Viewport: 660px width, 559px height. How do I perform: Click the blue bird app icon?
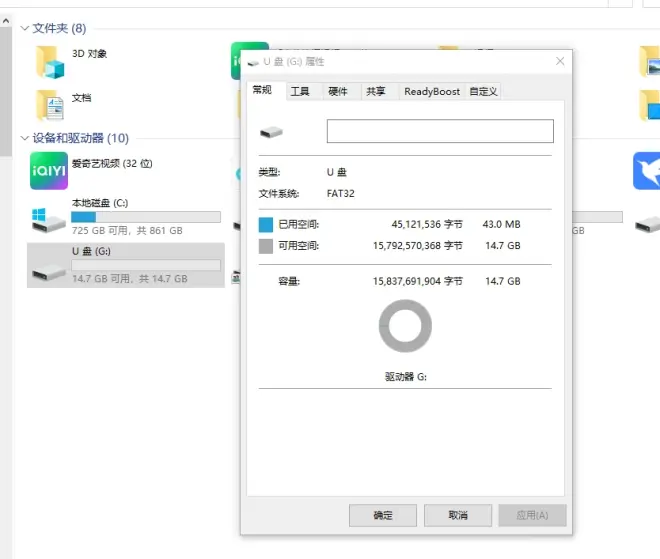click(646, 170)
